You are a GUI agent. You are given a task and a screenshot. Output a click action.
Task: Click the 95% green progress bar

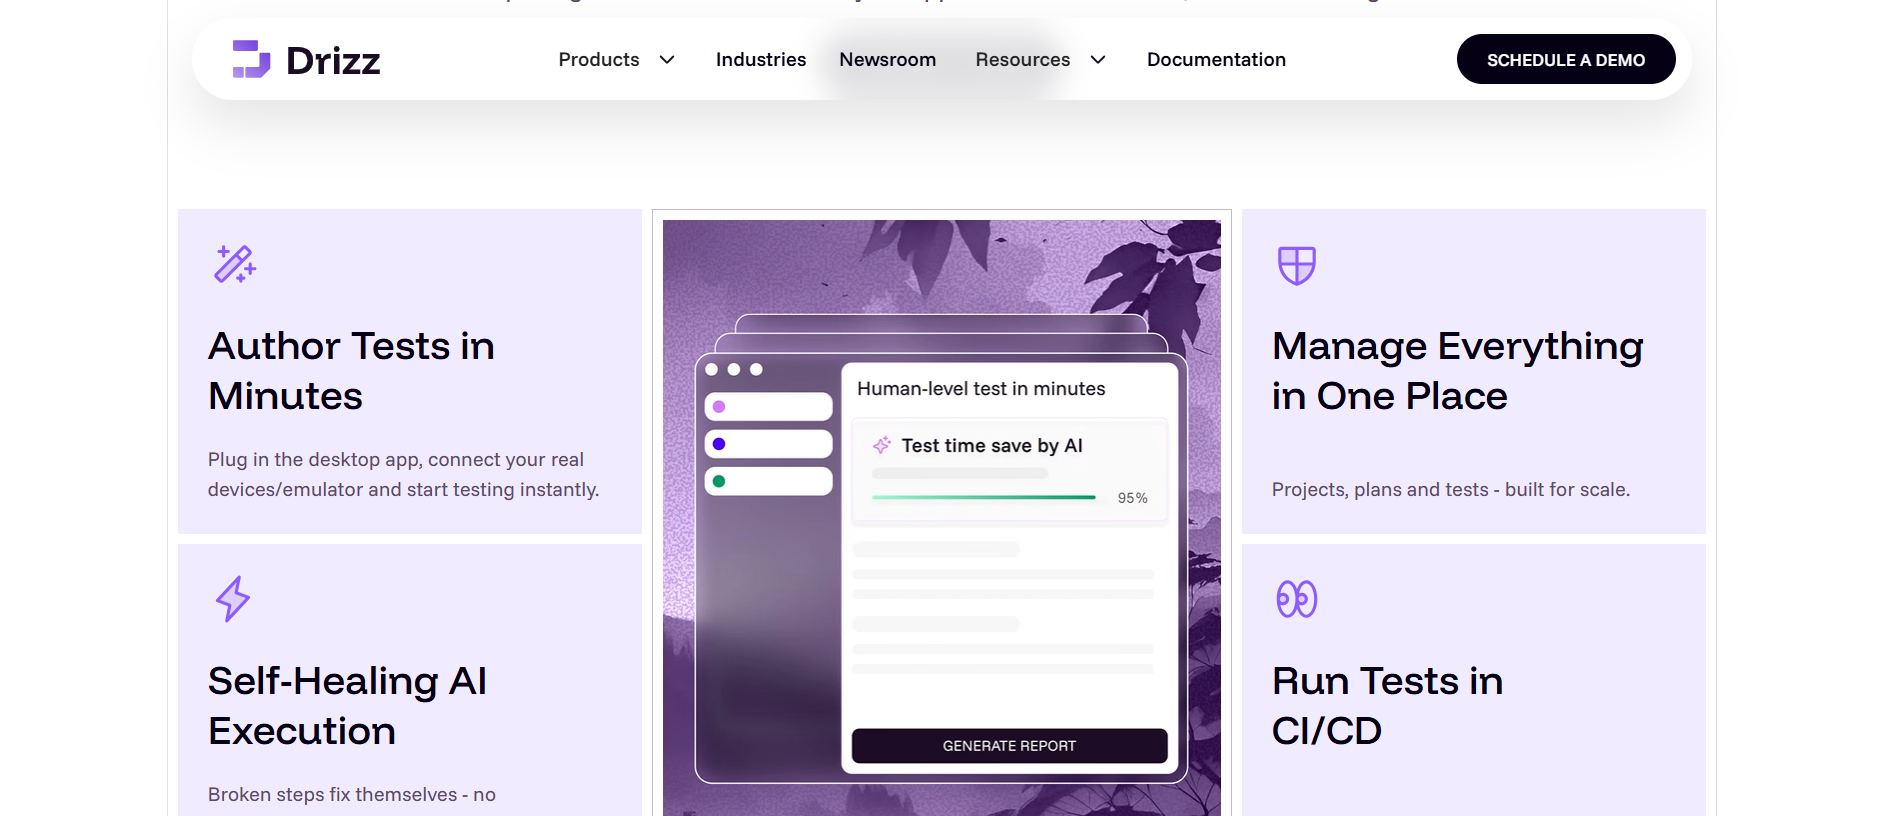(x=983, y=497)
